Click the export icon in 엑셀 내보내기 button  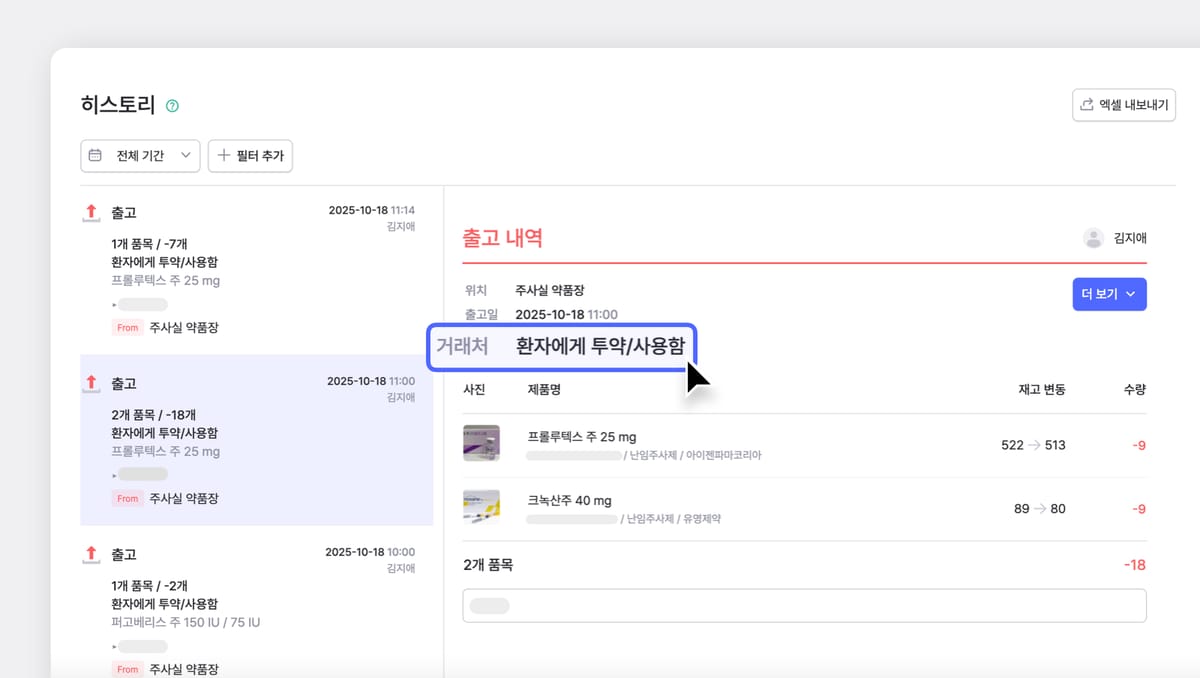(x=1086, y=105)
